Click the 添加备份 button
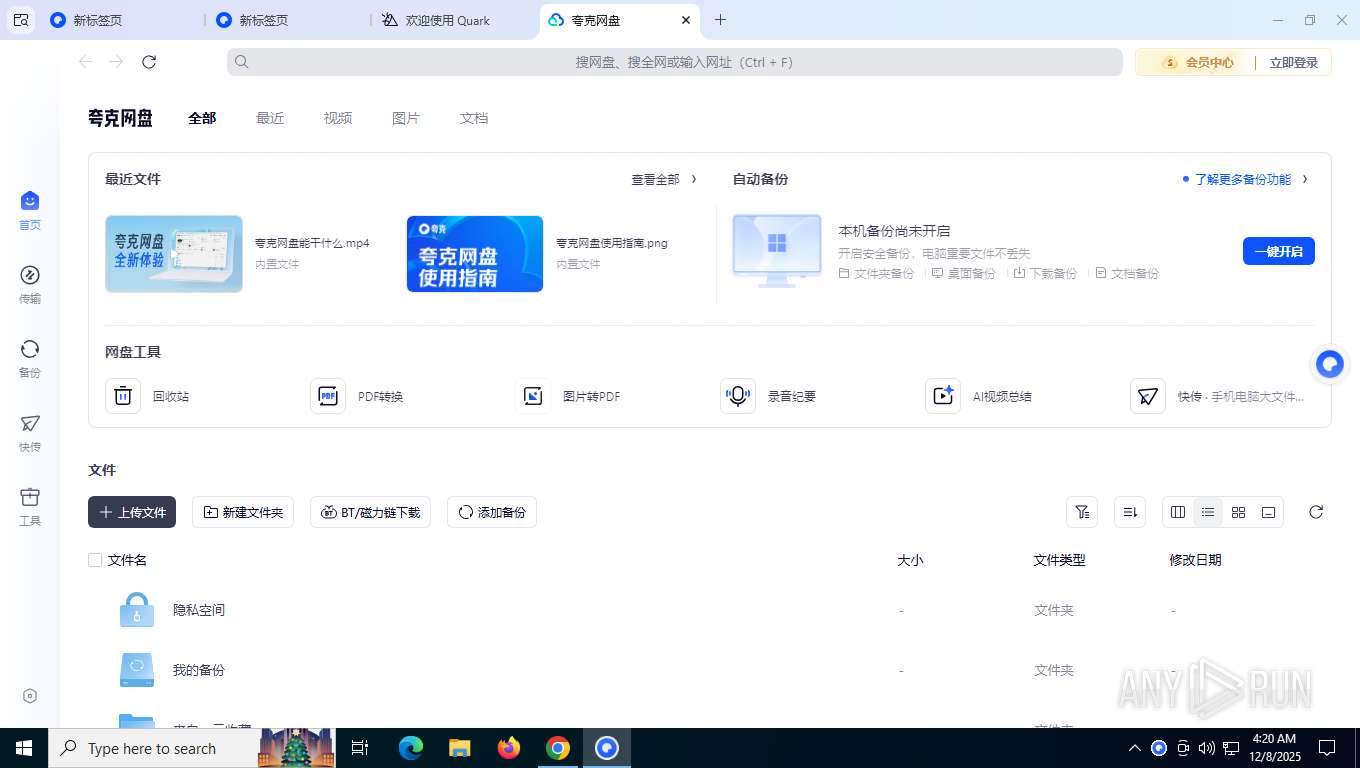Screen dimensions: 1360x768 click(492, 512)
